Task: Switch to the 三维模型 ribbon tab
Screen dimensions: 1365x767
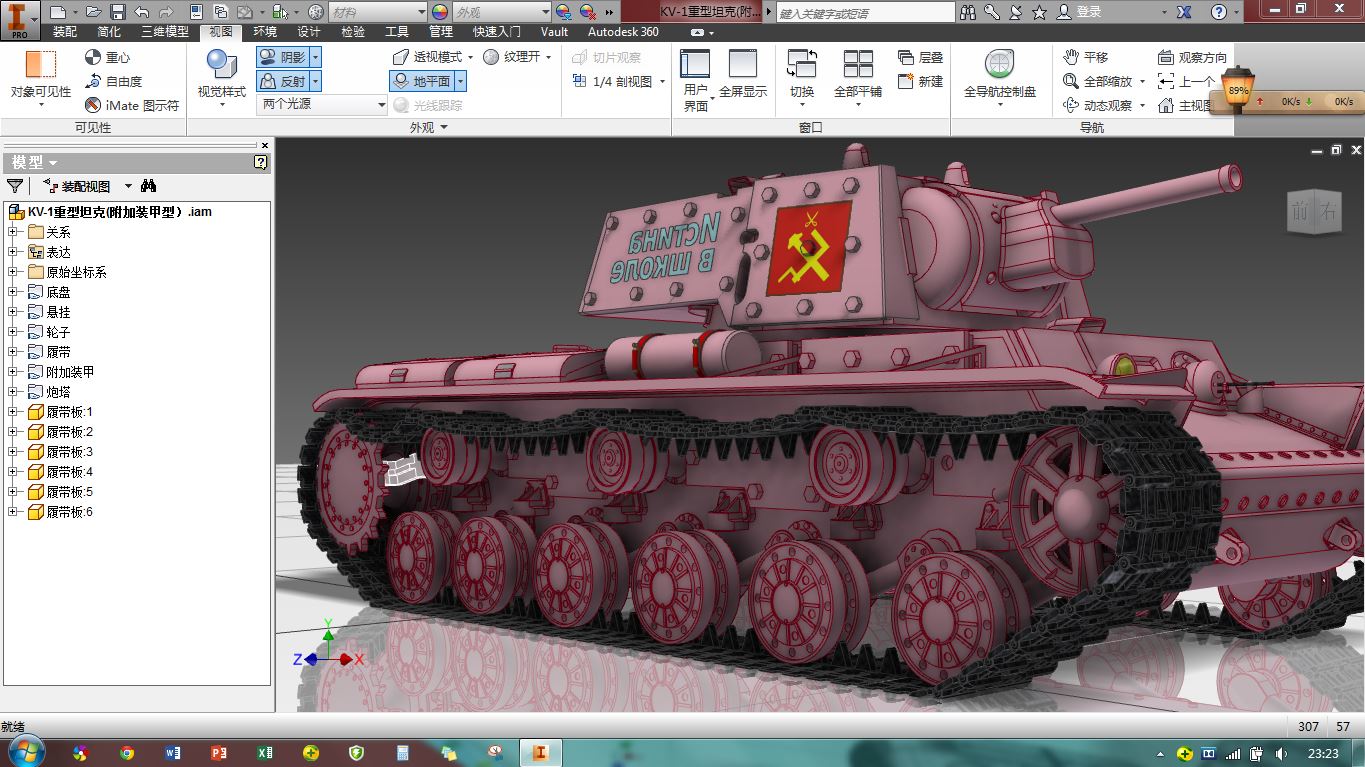Action: [165, 32]
